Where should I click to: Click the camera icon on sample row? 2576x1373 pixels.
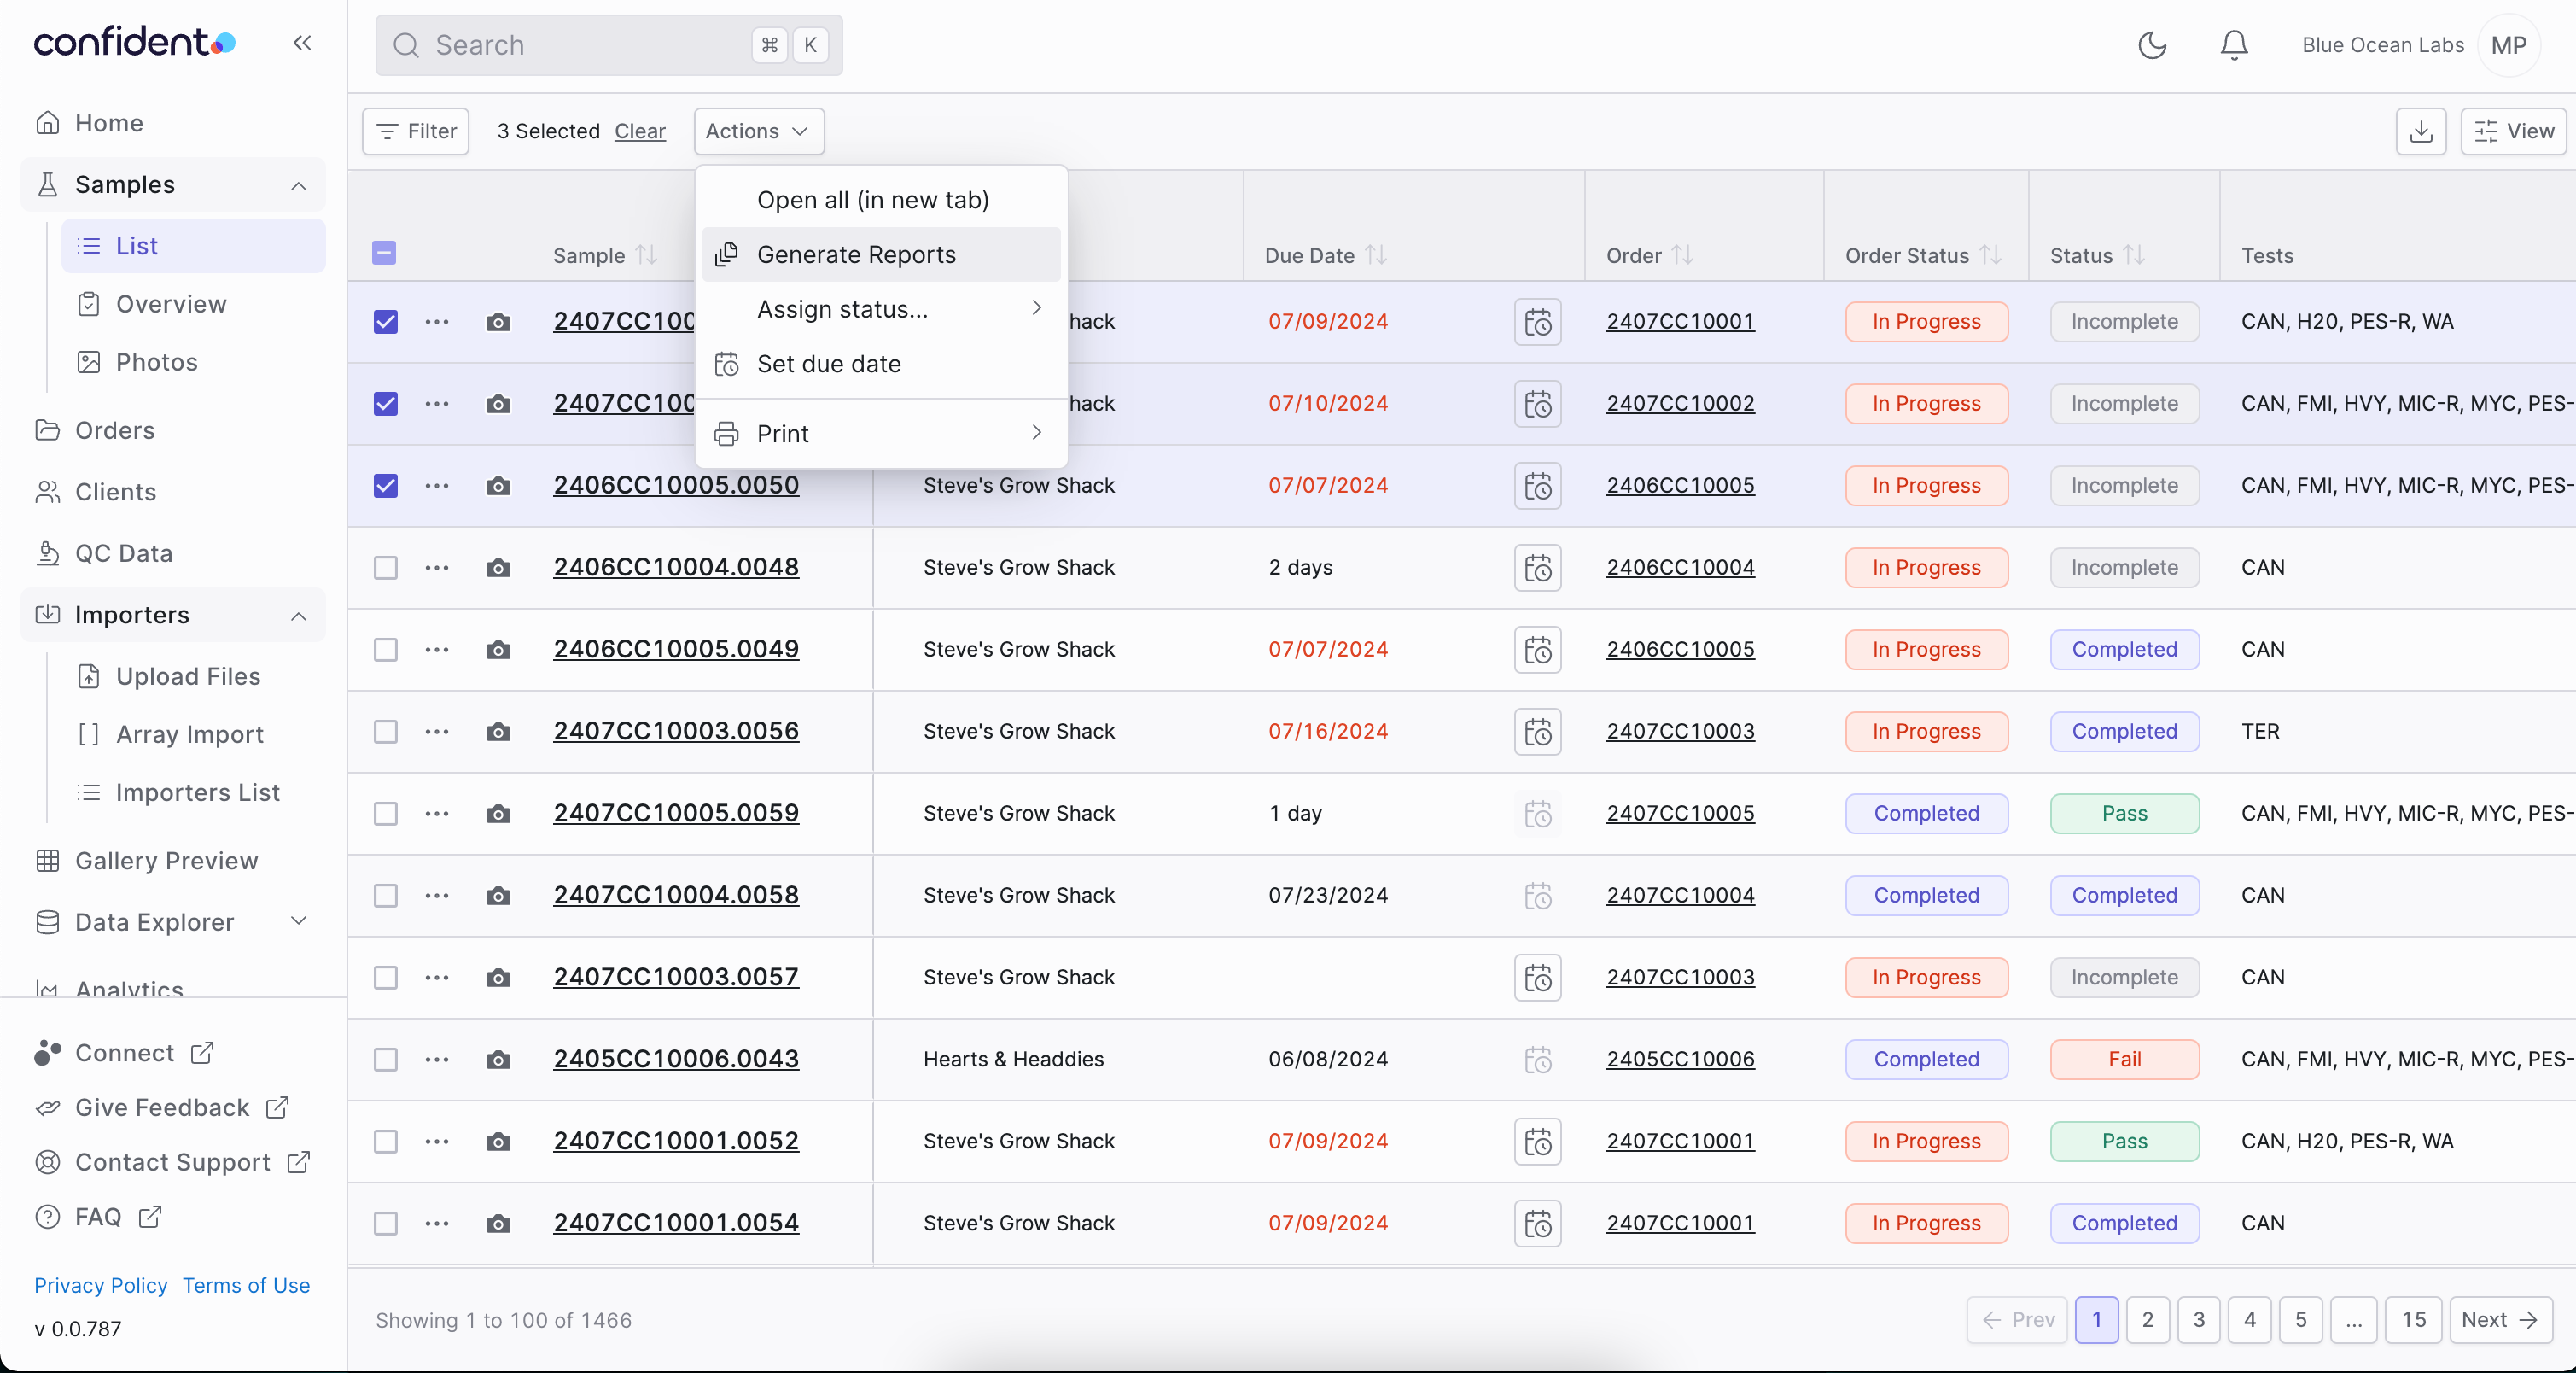point(499,320)
